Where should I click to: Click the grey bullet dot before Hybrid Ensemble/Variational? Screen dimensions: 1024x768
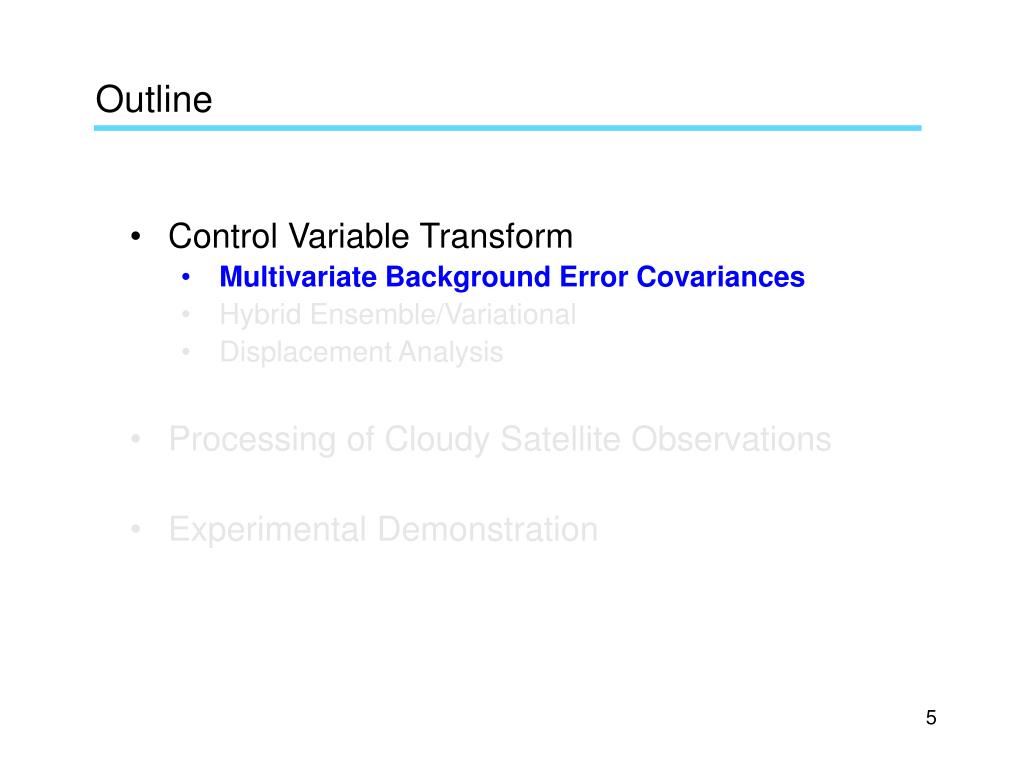(x=186, y=315)
